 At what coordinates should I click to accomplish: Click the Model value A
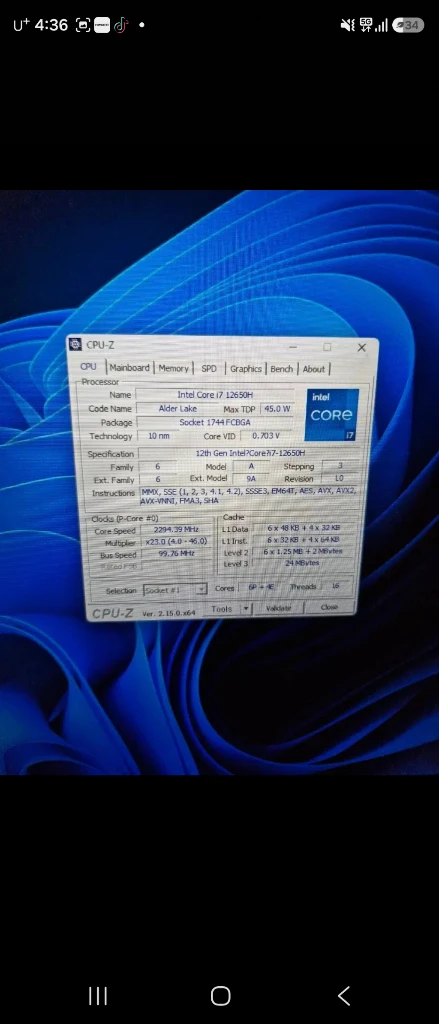pyautogui.click(x=251, y=466)
